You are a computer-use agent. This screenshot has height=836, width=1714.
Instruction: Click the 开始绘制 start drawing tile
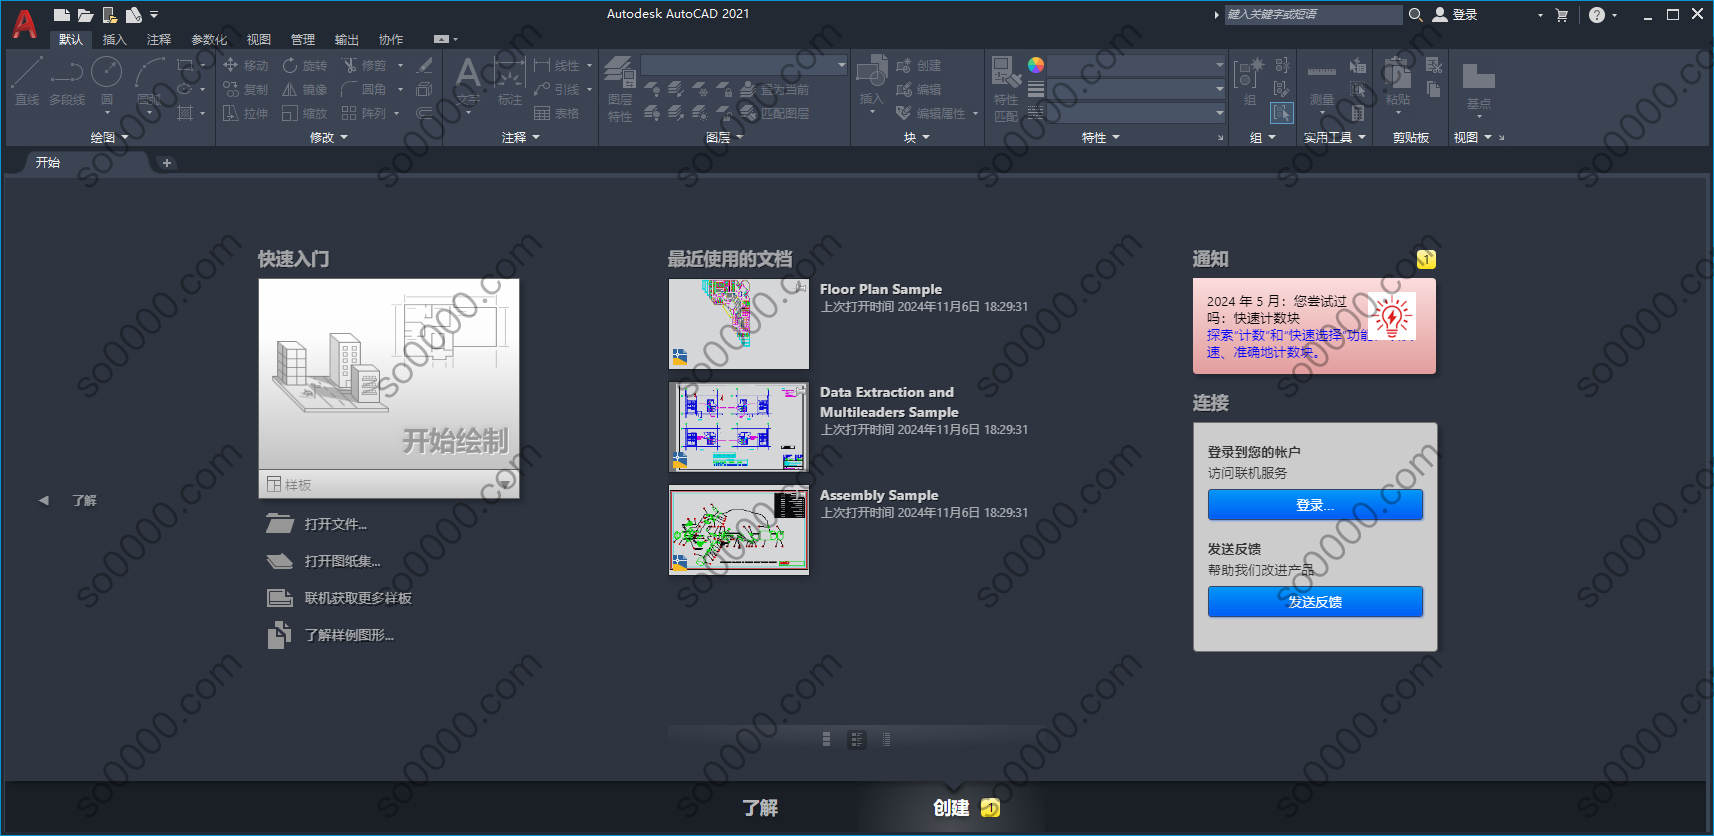389,374
